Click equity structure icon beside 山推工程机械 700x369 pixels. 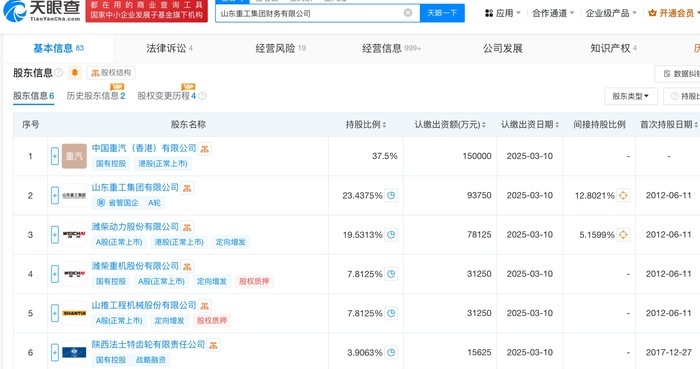204,306
